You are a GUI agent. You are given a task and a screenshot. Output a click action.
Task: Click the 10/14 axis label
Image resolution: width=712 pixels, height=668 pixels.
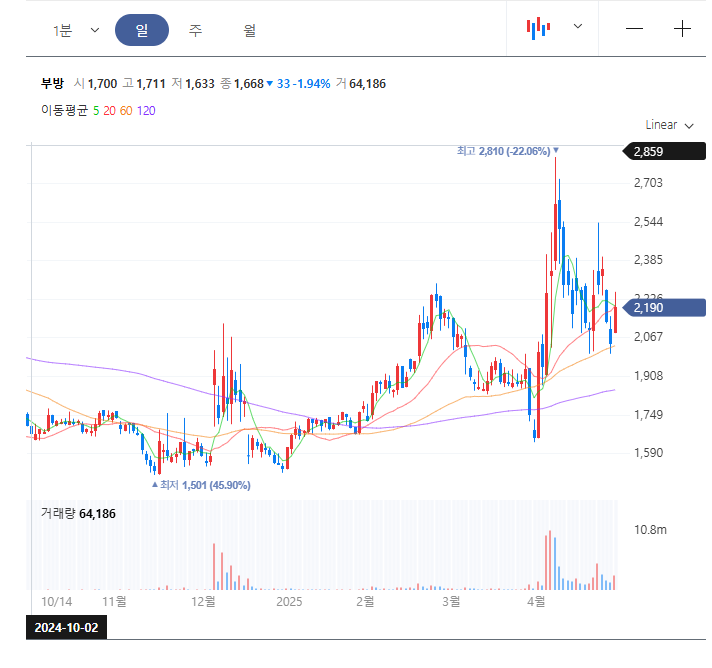(57, 602)
